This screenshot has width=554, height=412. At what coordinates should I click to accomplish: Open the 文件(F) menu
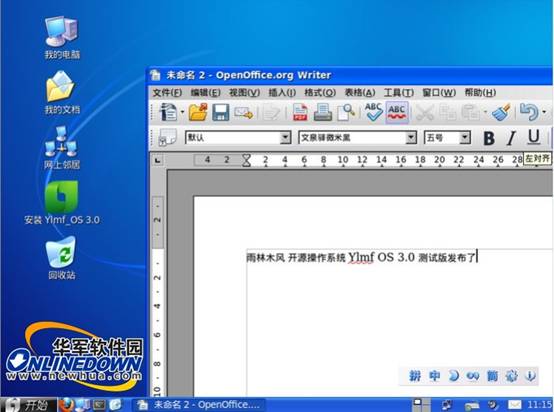point(167,93)
